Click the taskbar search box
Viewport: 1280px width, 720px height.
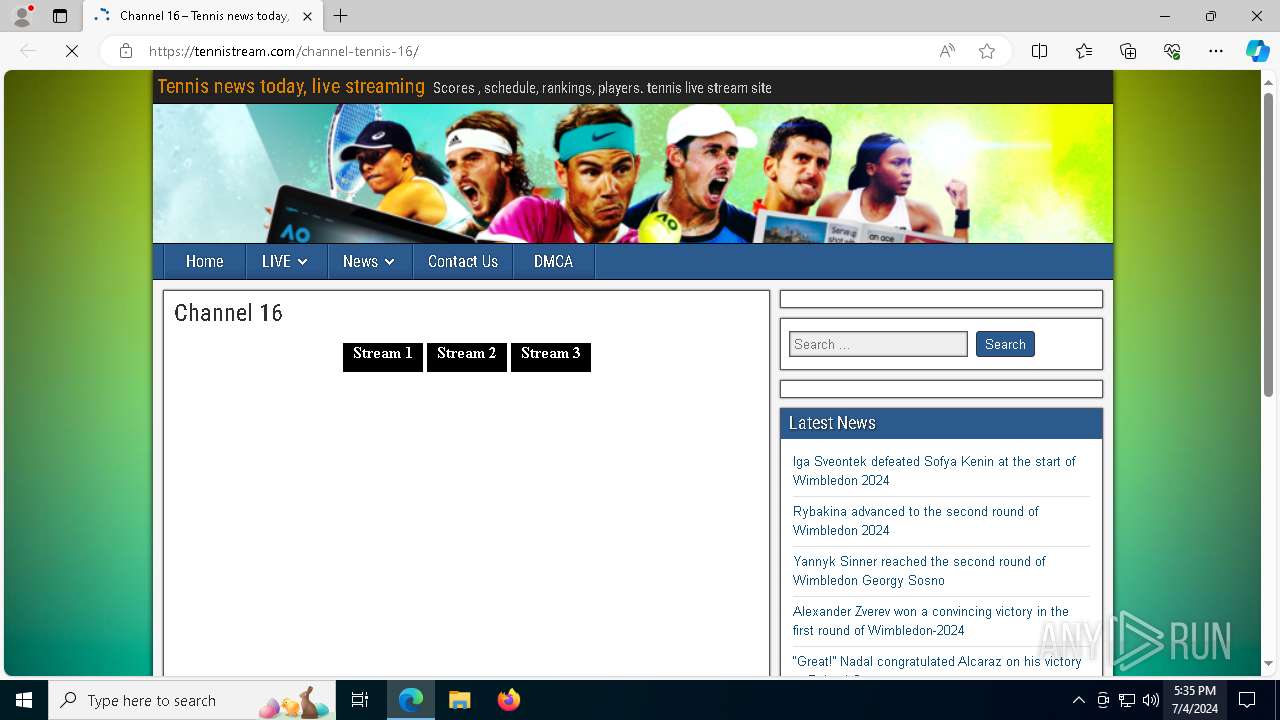(192, 700)
